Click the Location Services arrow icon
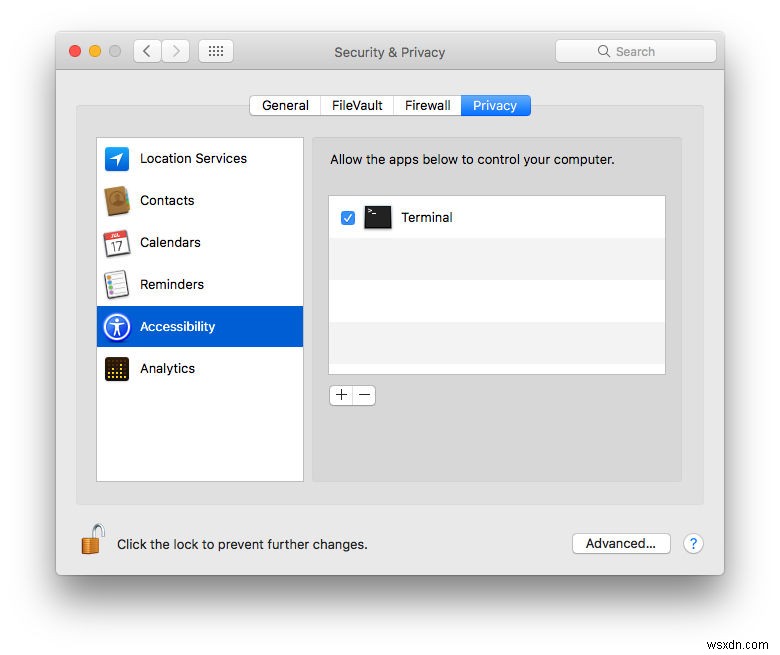The height and width of the screenshot is (655, 780). tap(117, 159)
